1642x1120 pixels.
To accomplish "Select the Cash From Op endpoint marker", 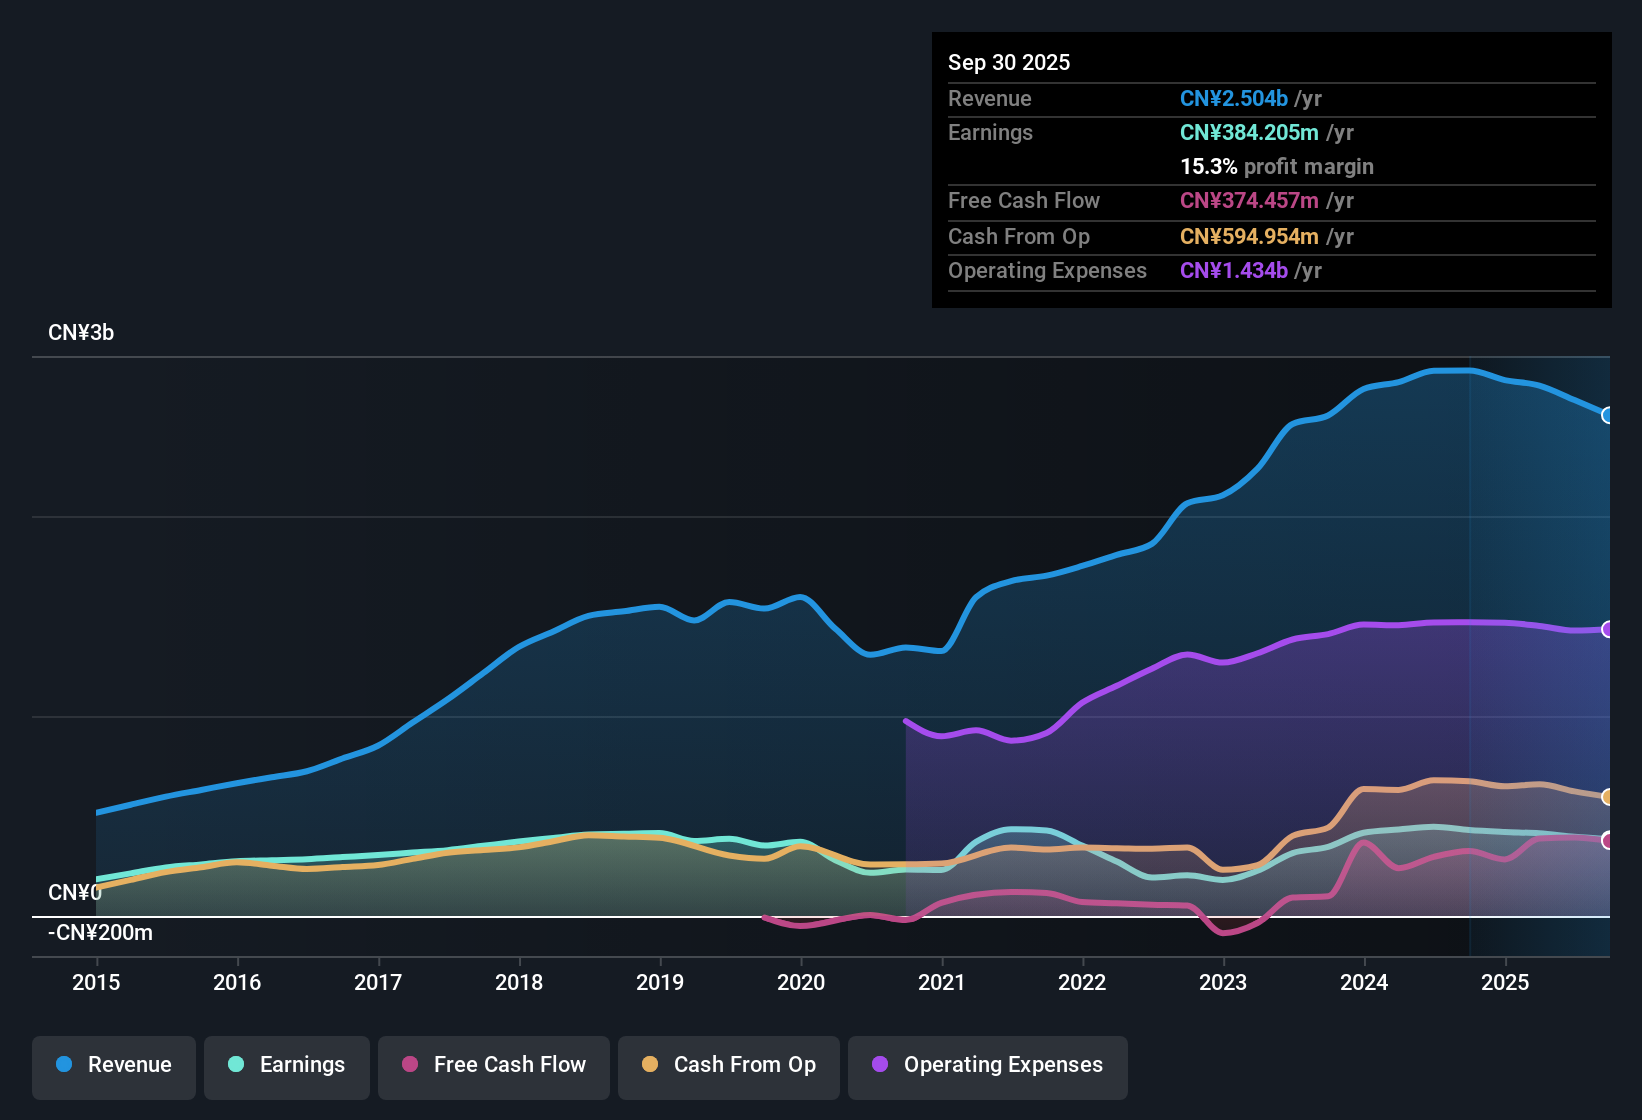I will coord(1608,796).
